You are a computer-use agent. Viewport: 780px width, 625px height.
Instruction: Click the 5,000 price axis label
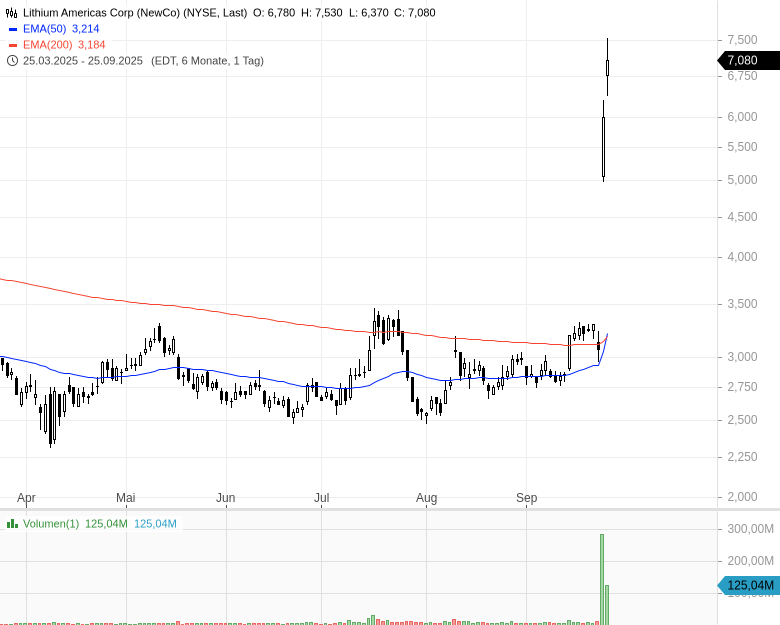[x=742, y=180]
